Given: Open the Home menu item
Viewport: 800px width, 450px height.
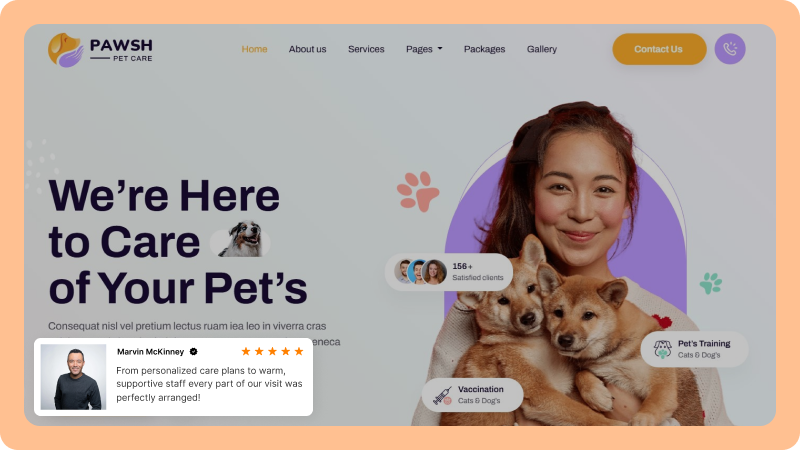Looking at the screenshot, I should coord(254,49).
